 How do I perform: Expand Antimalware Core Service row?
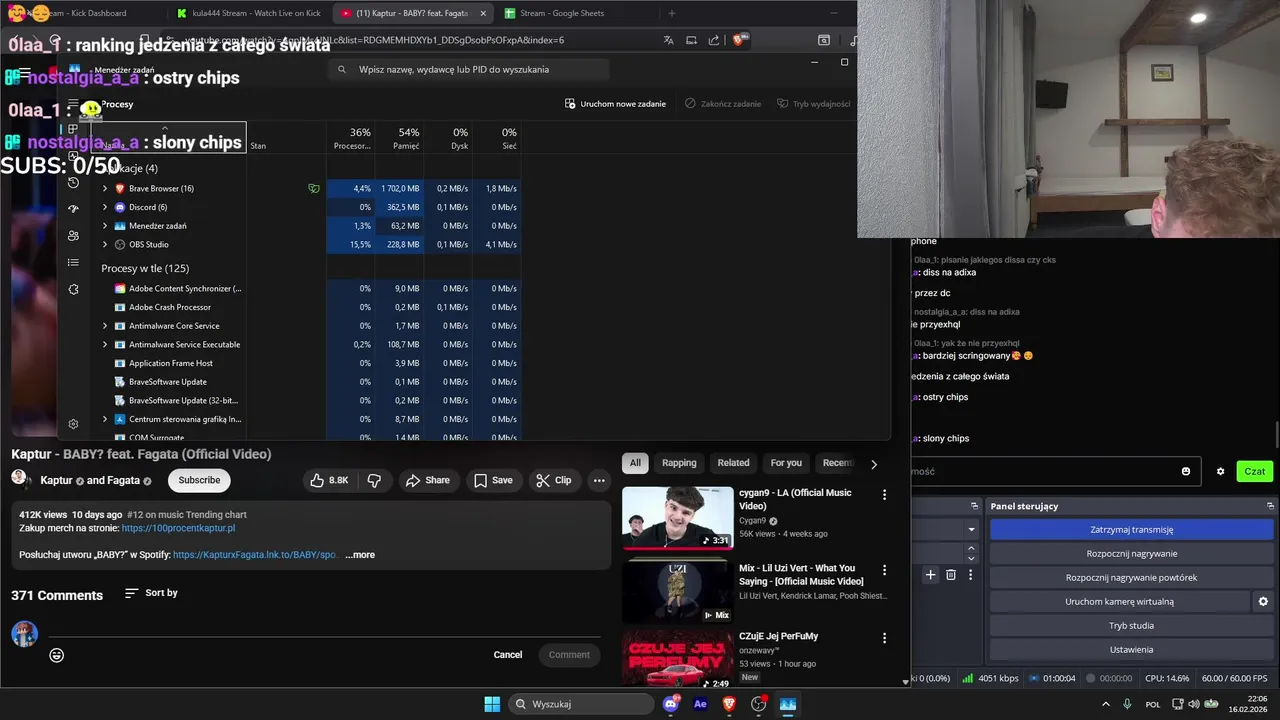(105, 326)
